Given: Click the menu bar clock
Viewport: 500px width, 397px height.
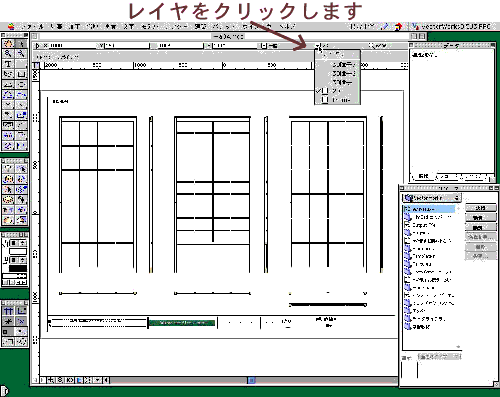Looking at the screenshot, I should (x=362, y=26).
